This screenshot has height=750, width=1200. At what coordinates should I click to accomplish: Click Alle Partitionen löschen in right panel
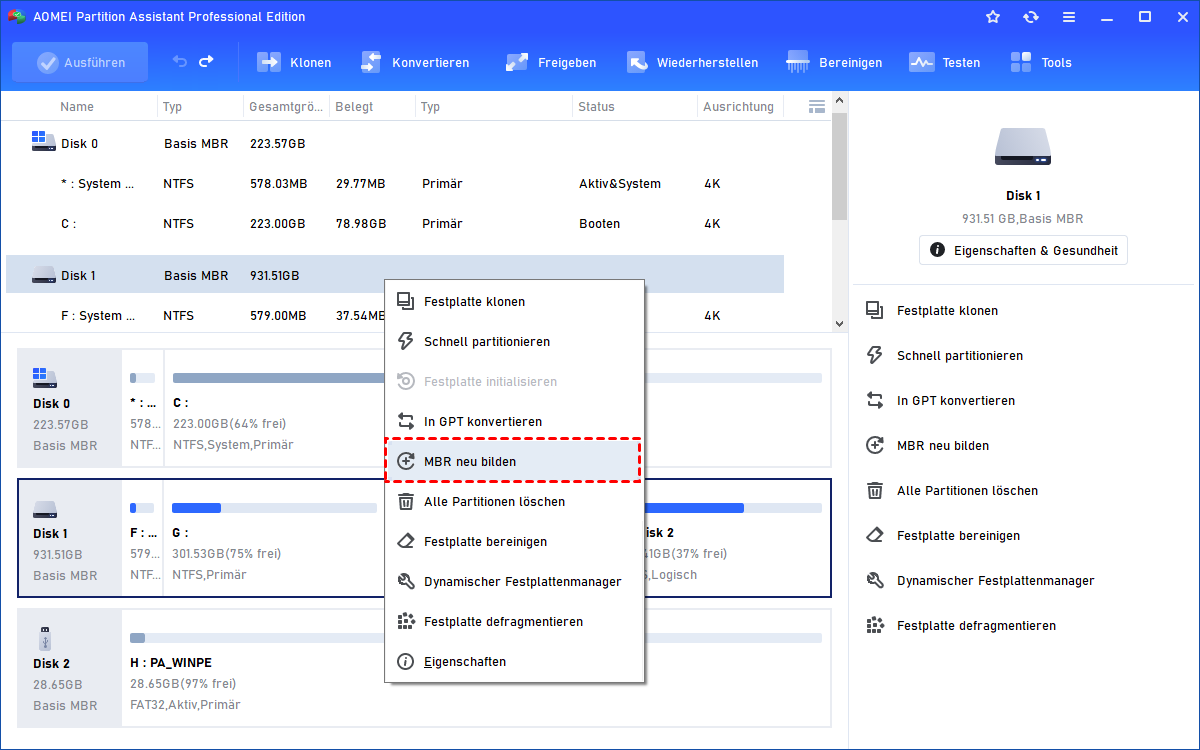click(967, 491)
